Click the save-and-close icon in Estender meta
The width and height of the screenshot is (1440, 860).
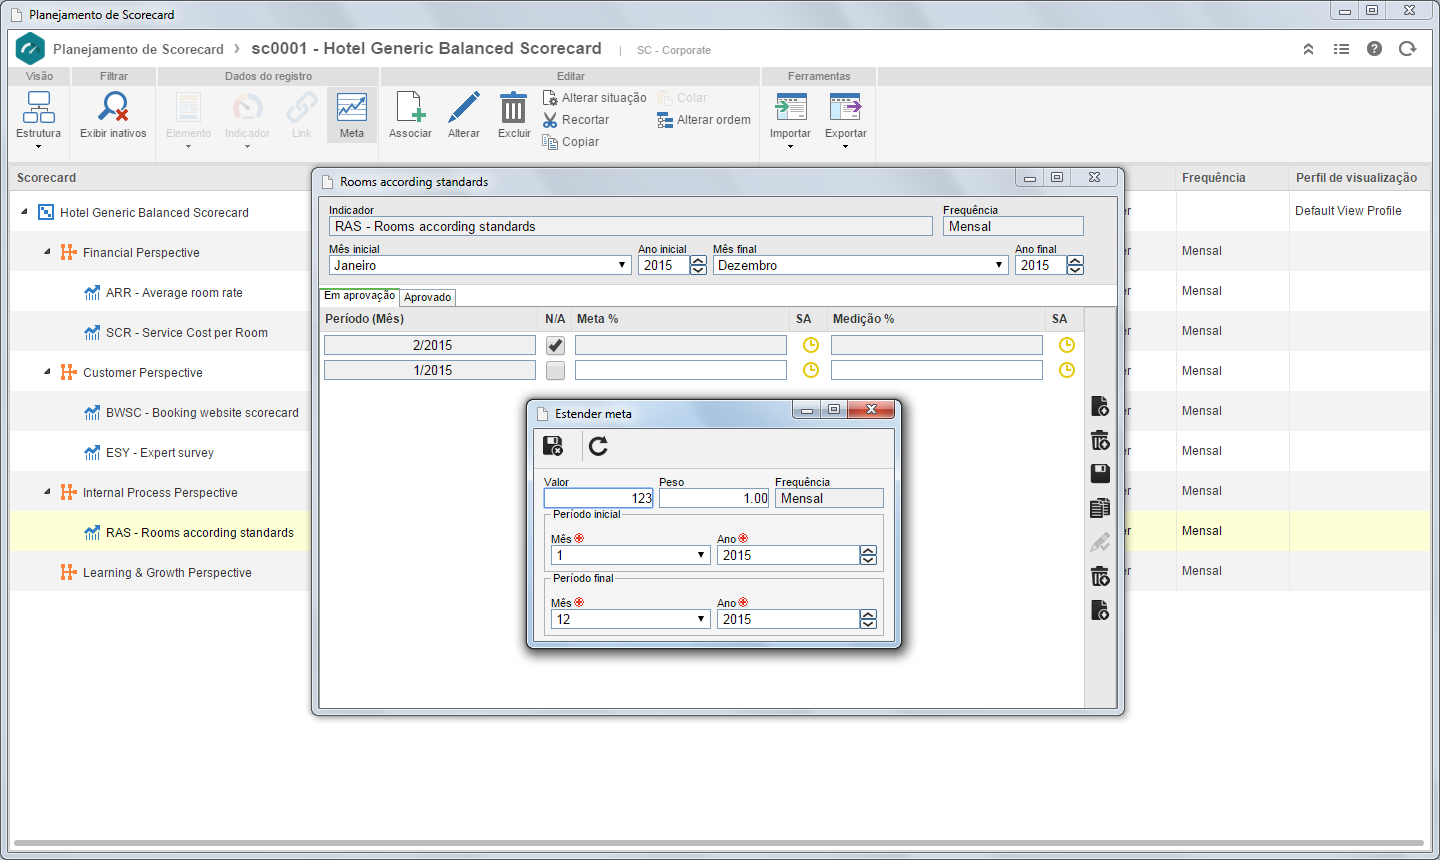[x=552, y=446]
